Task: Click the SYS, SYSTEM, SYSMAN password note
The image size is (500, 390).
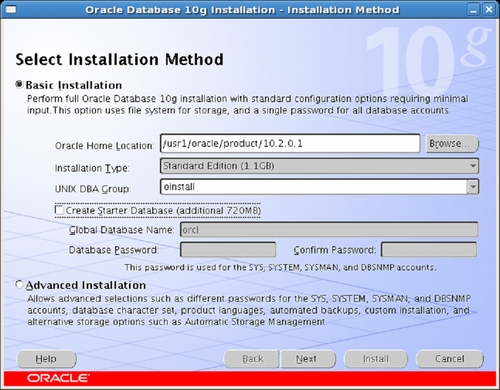Action: 280,267
